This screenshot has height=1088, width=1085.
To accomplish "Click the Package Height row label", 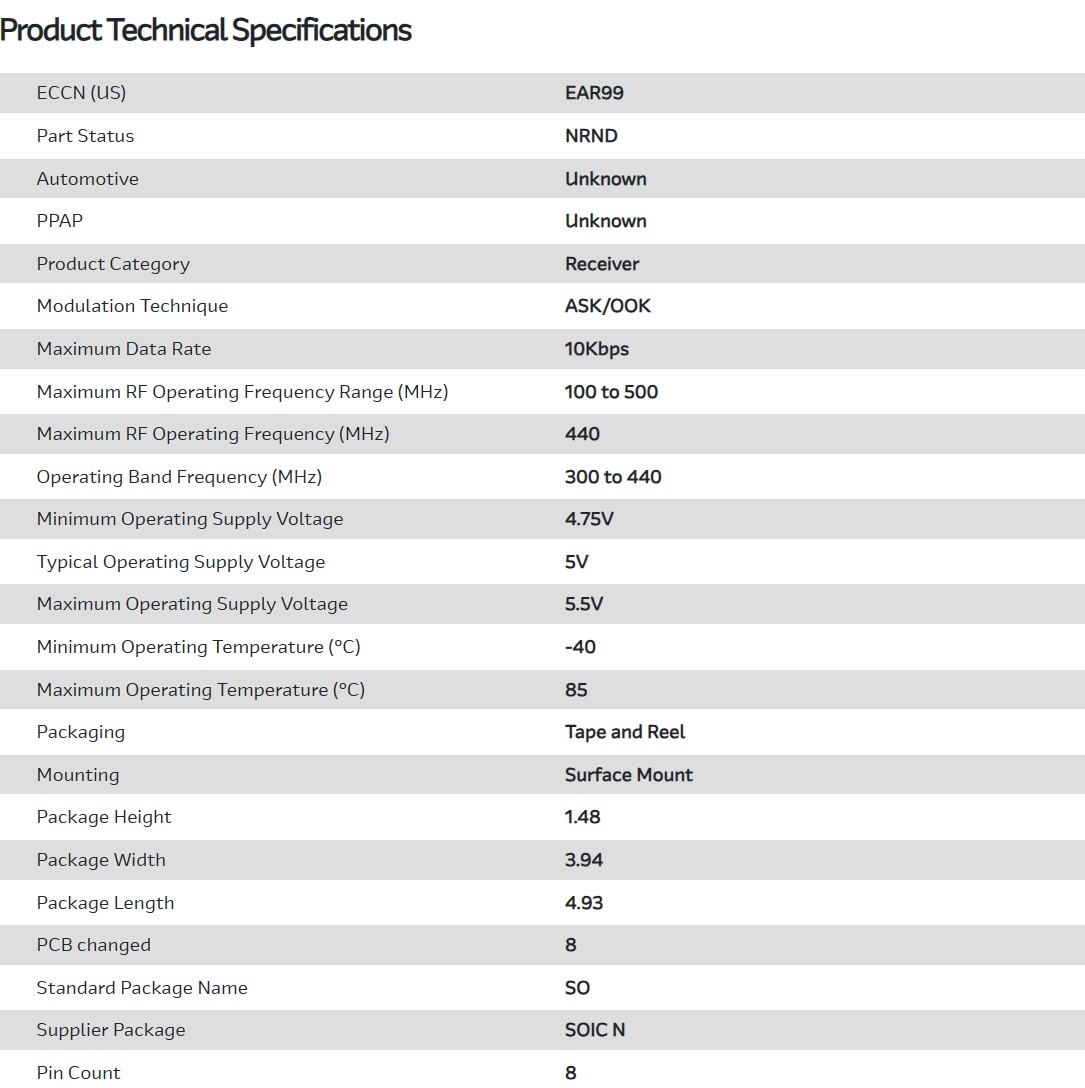I will pyautogui.click(x=104, y=817).
